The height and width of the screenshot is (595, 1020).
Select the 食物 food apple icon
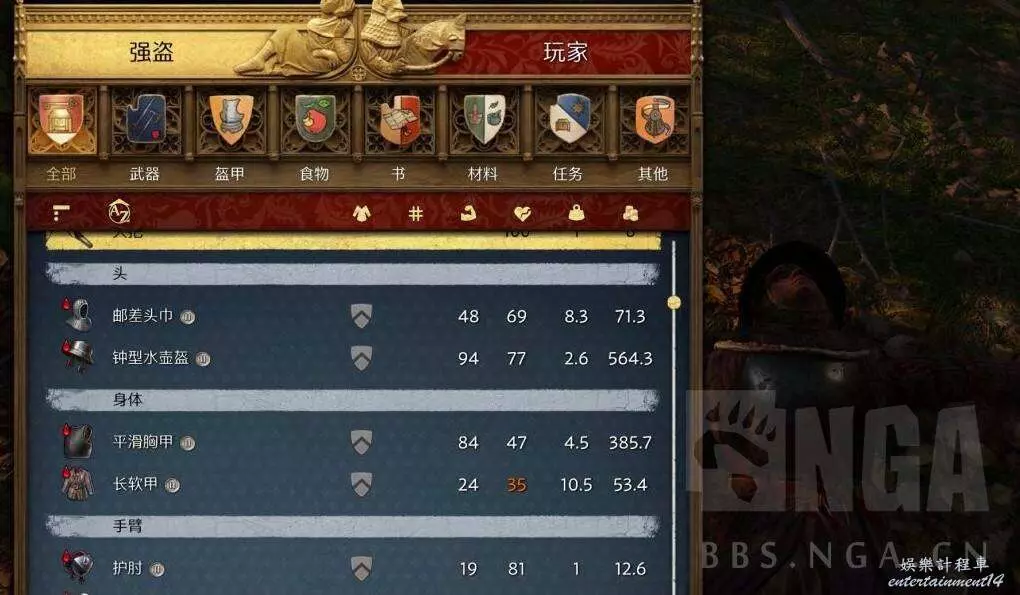[x=315, y=120]
